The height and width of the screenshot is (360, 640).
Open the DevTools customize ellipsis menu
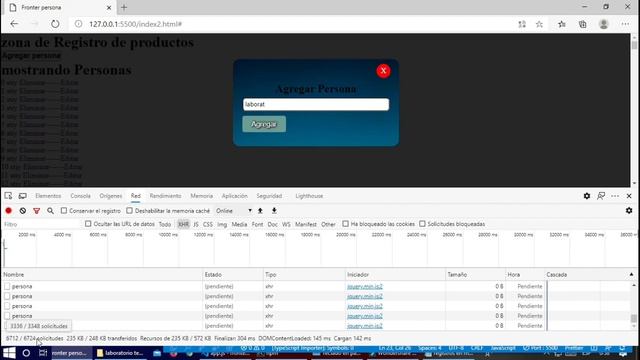coord(615,196)
